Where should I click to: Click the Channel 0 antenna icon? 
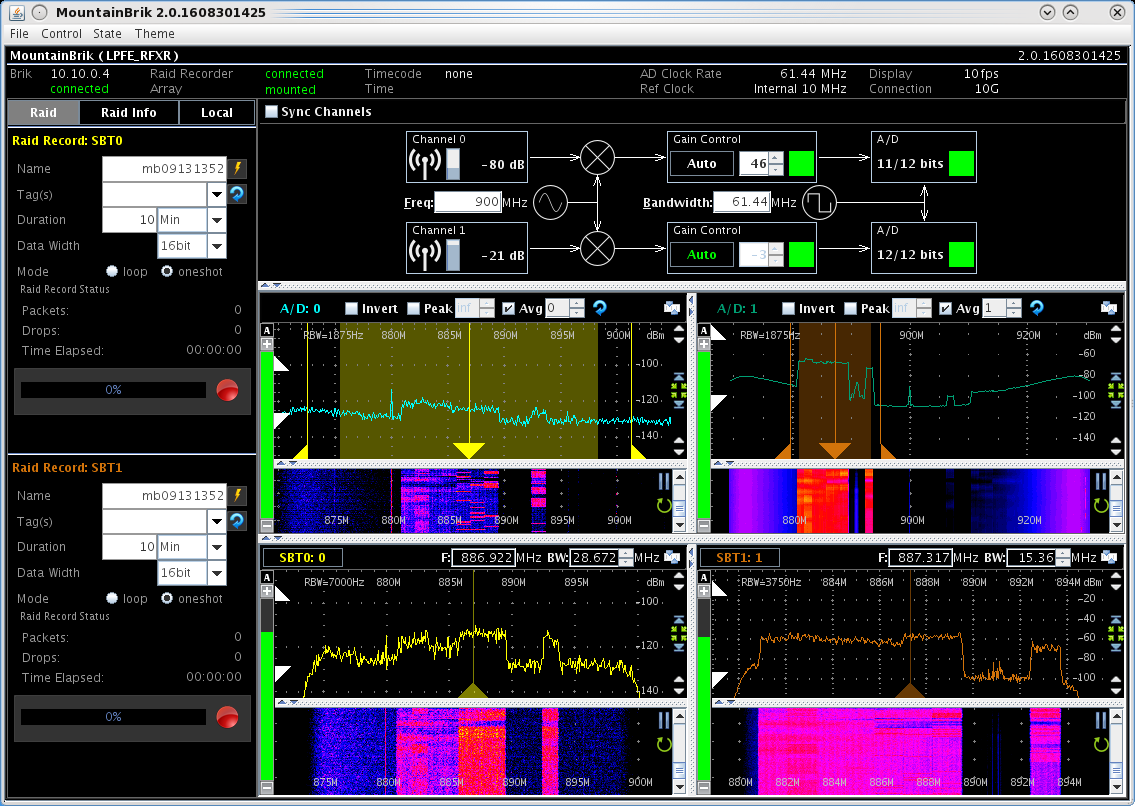425,163
